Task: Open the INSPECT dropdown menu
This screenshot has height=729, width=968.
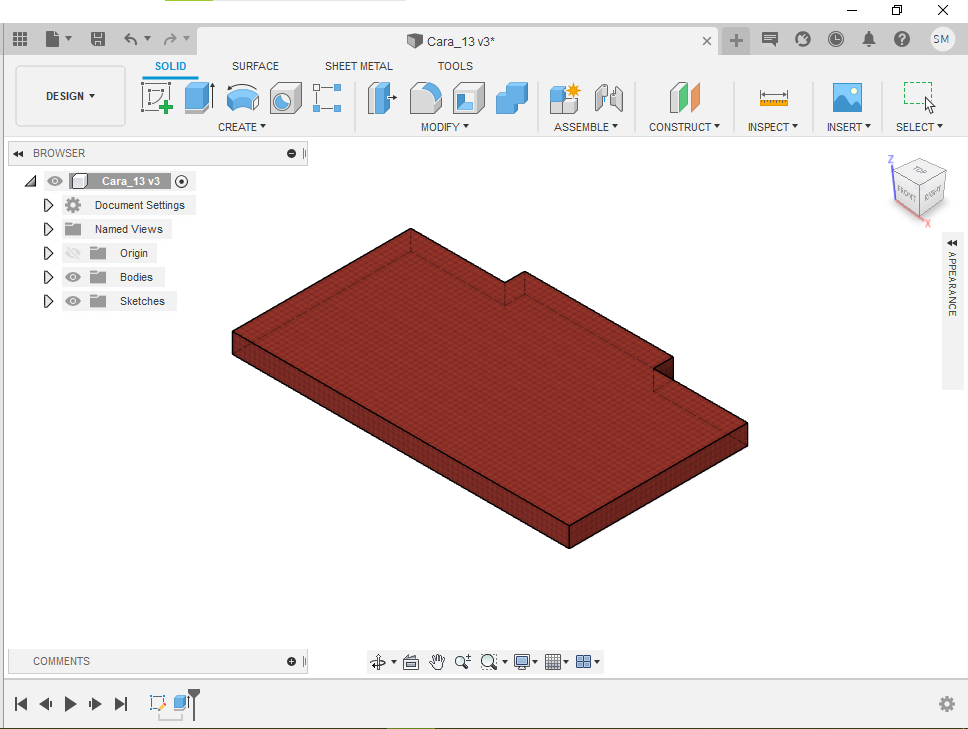Action: (773, 127)
